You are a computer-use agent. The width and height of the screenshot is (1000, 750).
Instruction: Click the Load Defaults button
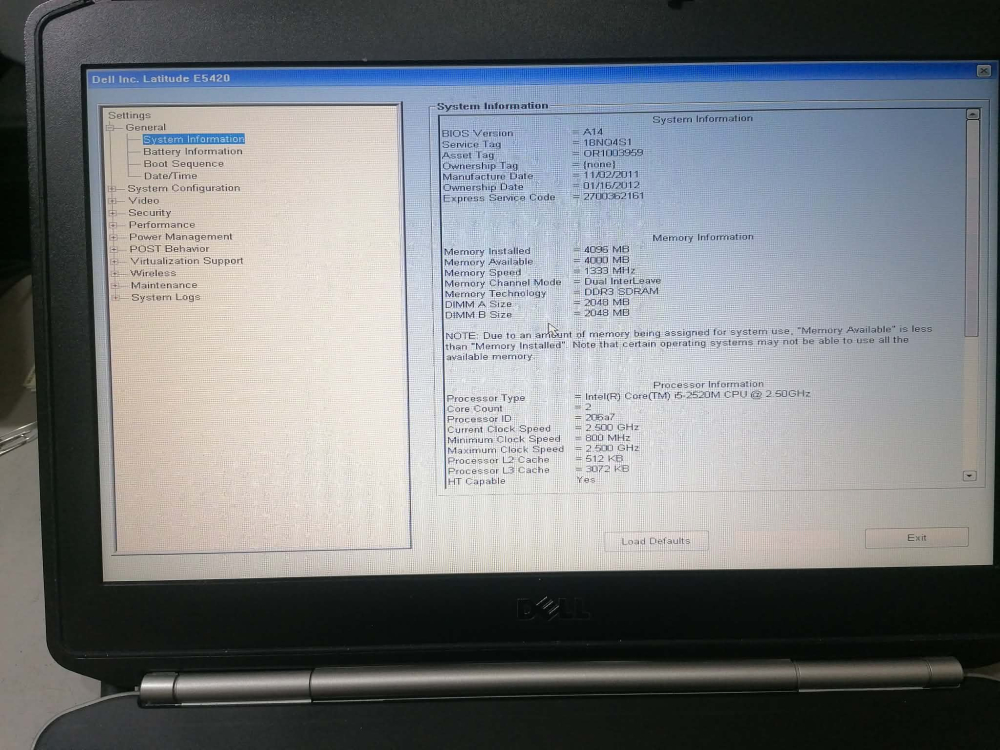[x=655, y=540]
